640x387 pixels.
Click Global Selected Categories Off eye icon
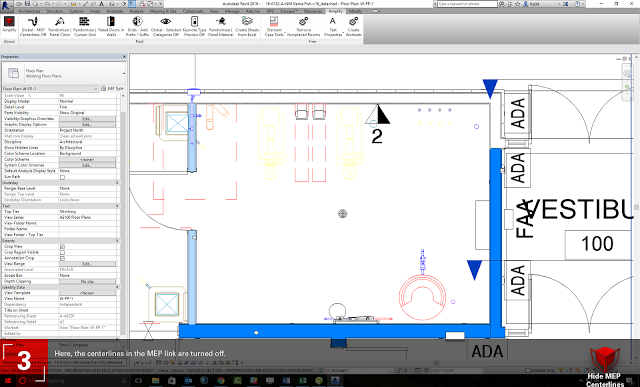pyautogui.click(x=165, y=21)
